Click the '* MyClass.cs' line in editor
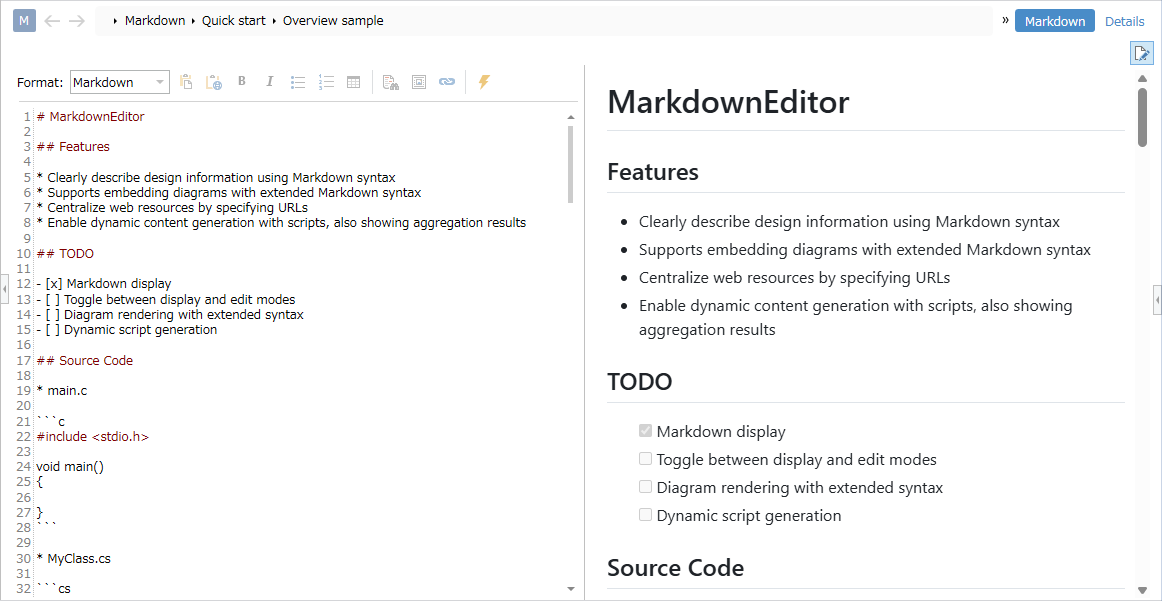 point(73,559)
